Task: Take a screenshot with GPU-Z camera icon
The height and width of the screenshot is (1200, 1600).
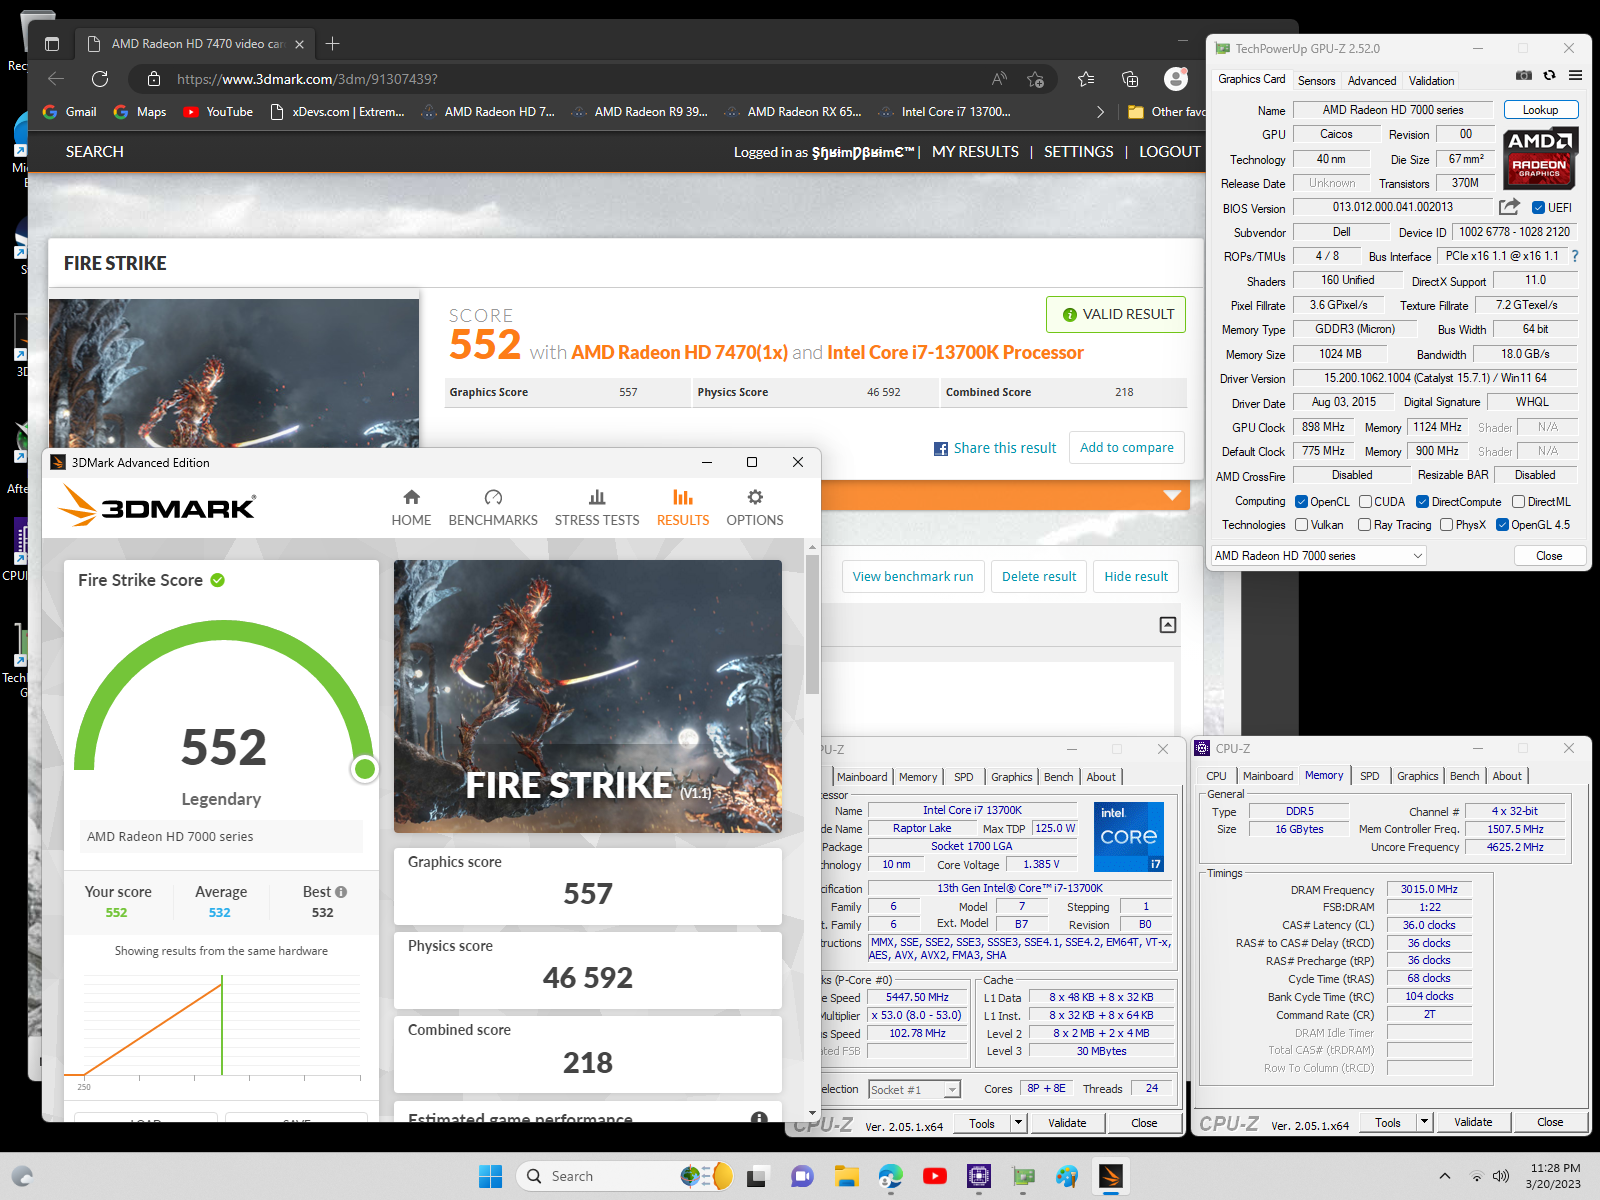Action: pyautogui.click(x=1523, y=75)
